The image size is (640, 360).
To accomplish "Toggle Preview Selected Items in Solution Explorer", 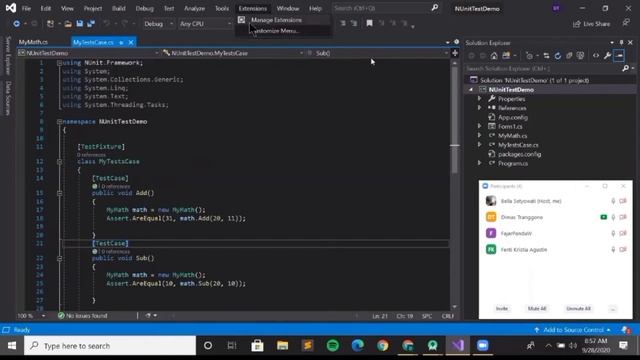I will tap(619, 56).
